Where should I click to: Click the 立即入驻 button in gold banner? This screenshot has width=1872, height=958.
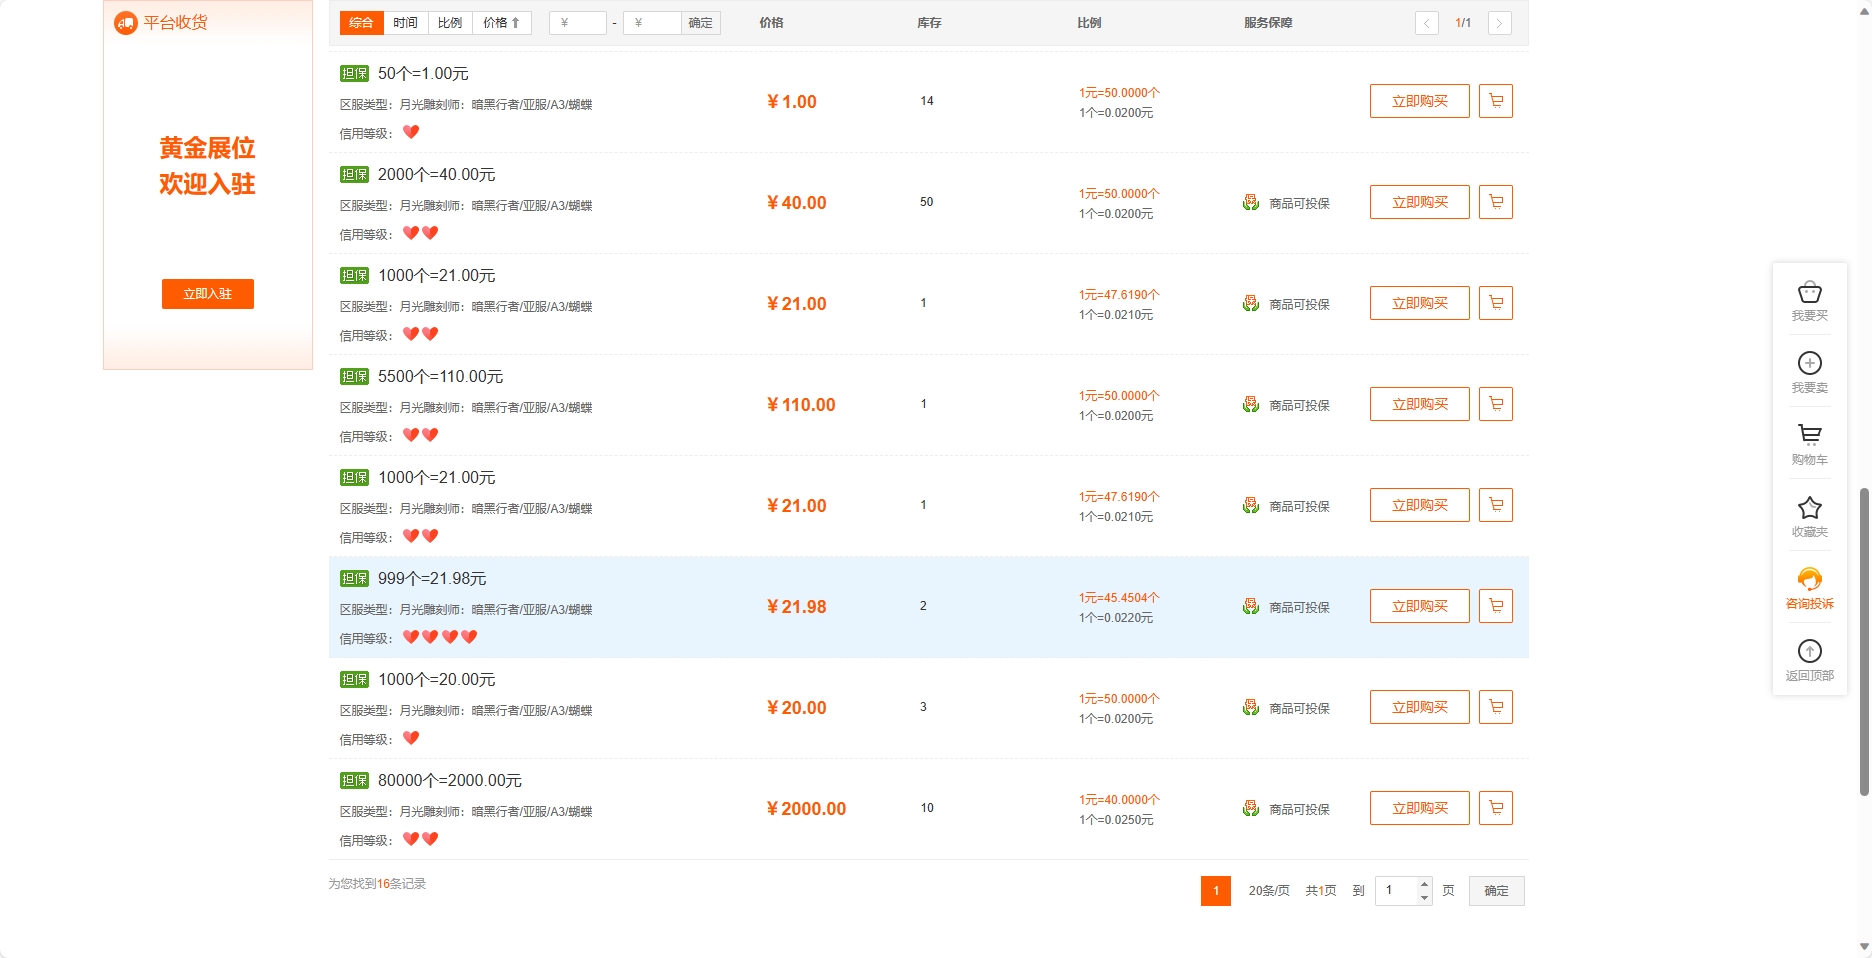click(x=207, y=294)
